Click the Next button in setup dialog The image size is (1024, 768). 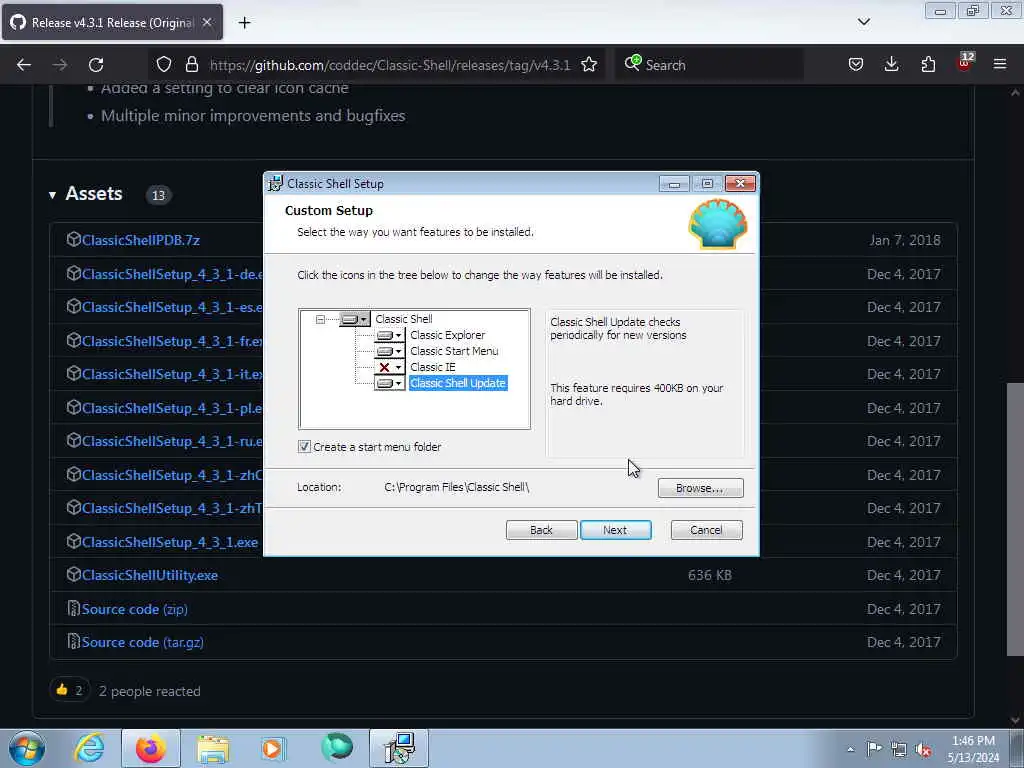click(615, 530)
